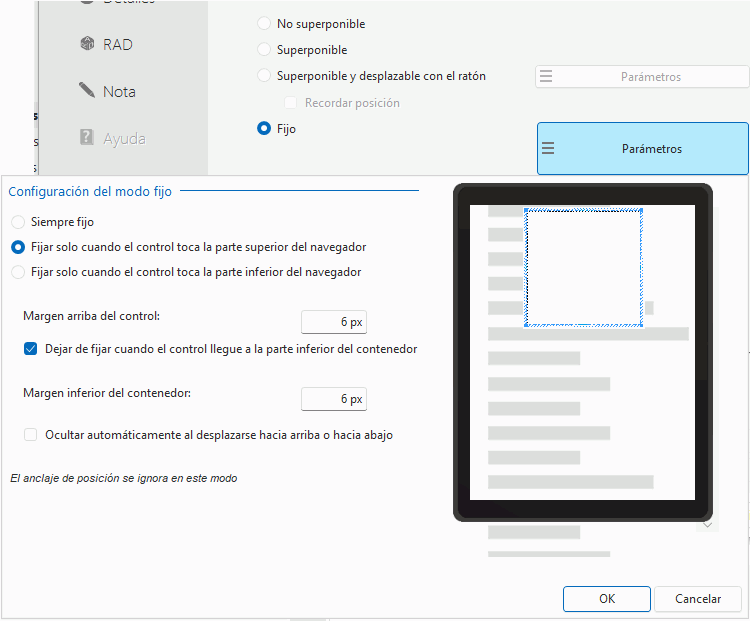750x622 pixels.
Task: Click the menu icon on highlighted Parámetros button
Action: click(x=548, y=148)
